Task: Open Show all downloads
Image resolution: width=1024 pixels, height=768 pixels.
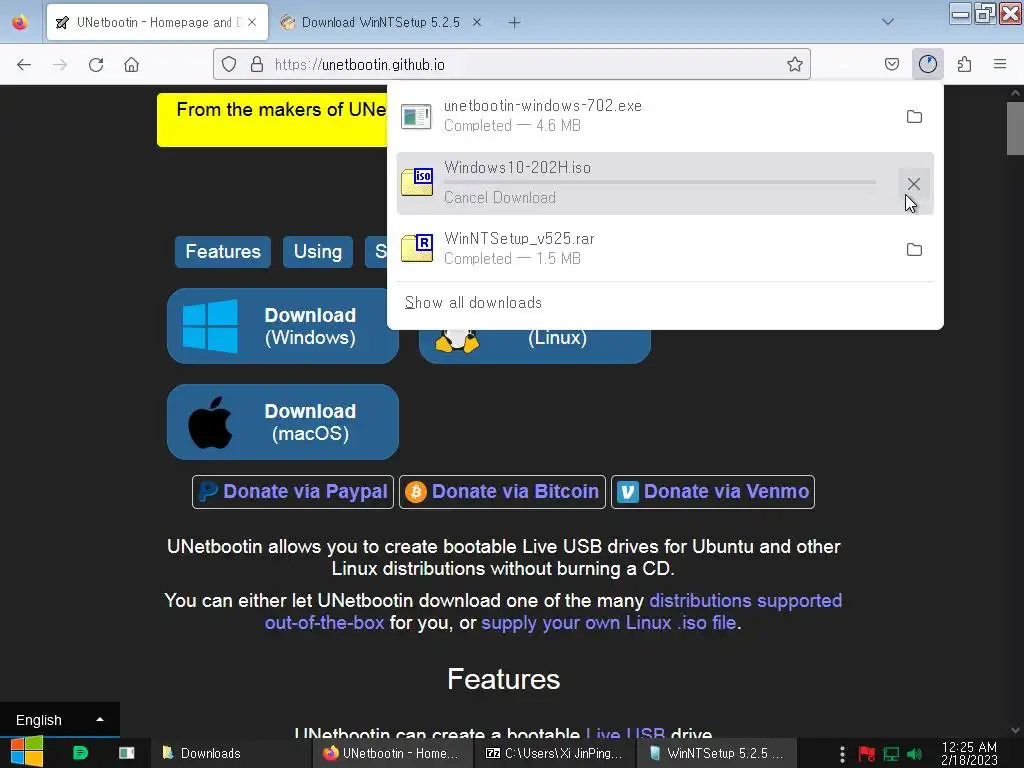Action: (473, 302)
